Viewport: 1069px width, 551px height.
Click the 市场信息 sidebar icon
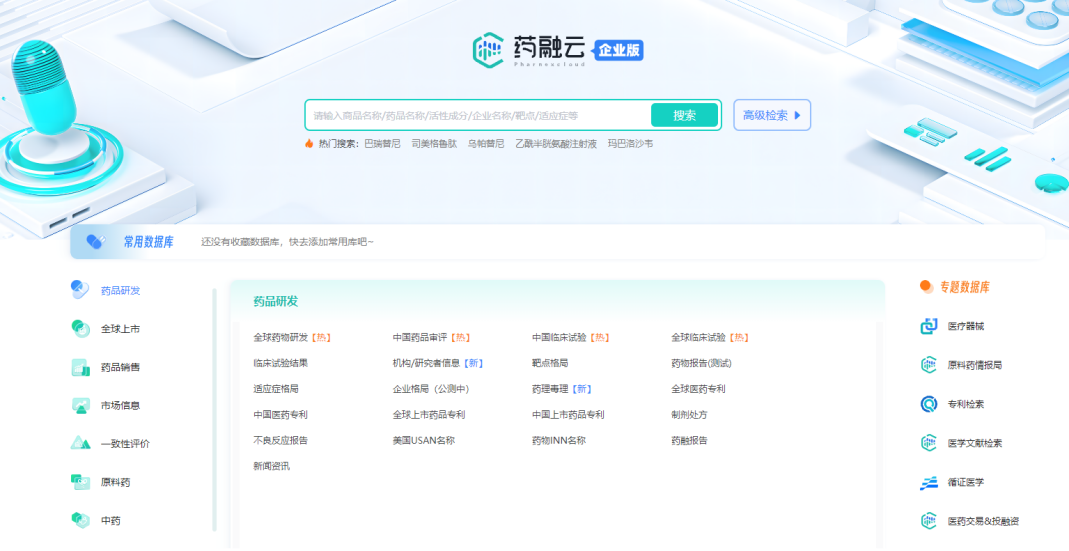80,405
